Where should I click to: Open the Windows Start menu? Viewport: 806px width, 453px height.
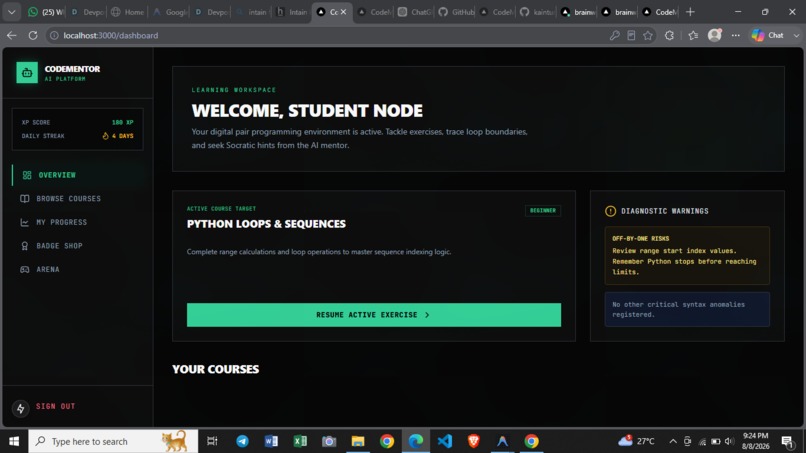coord(14,441)
